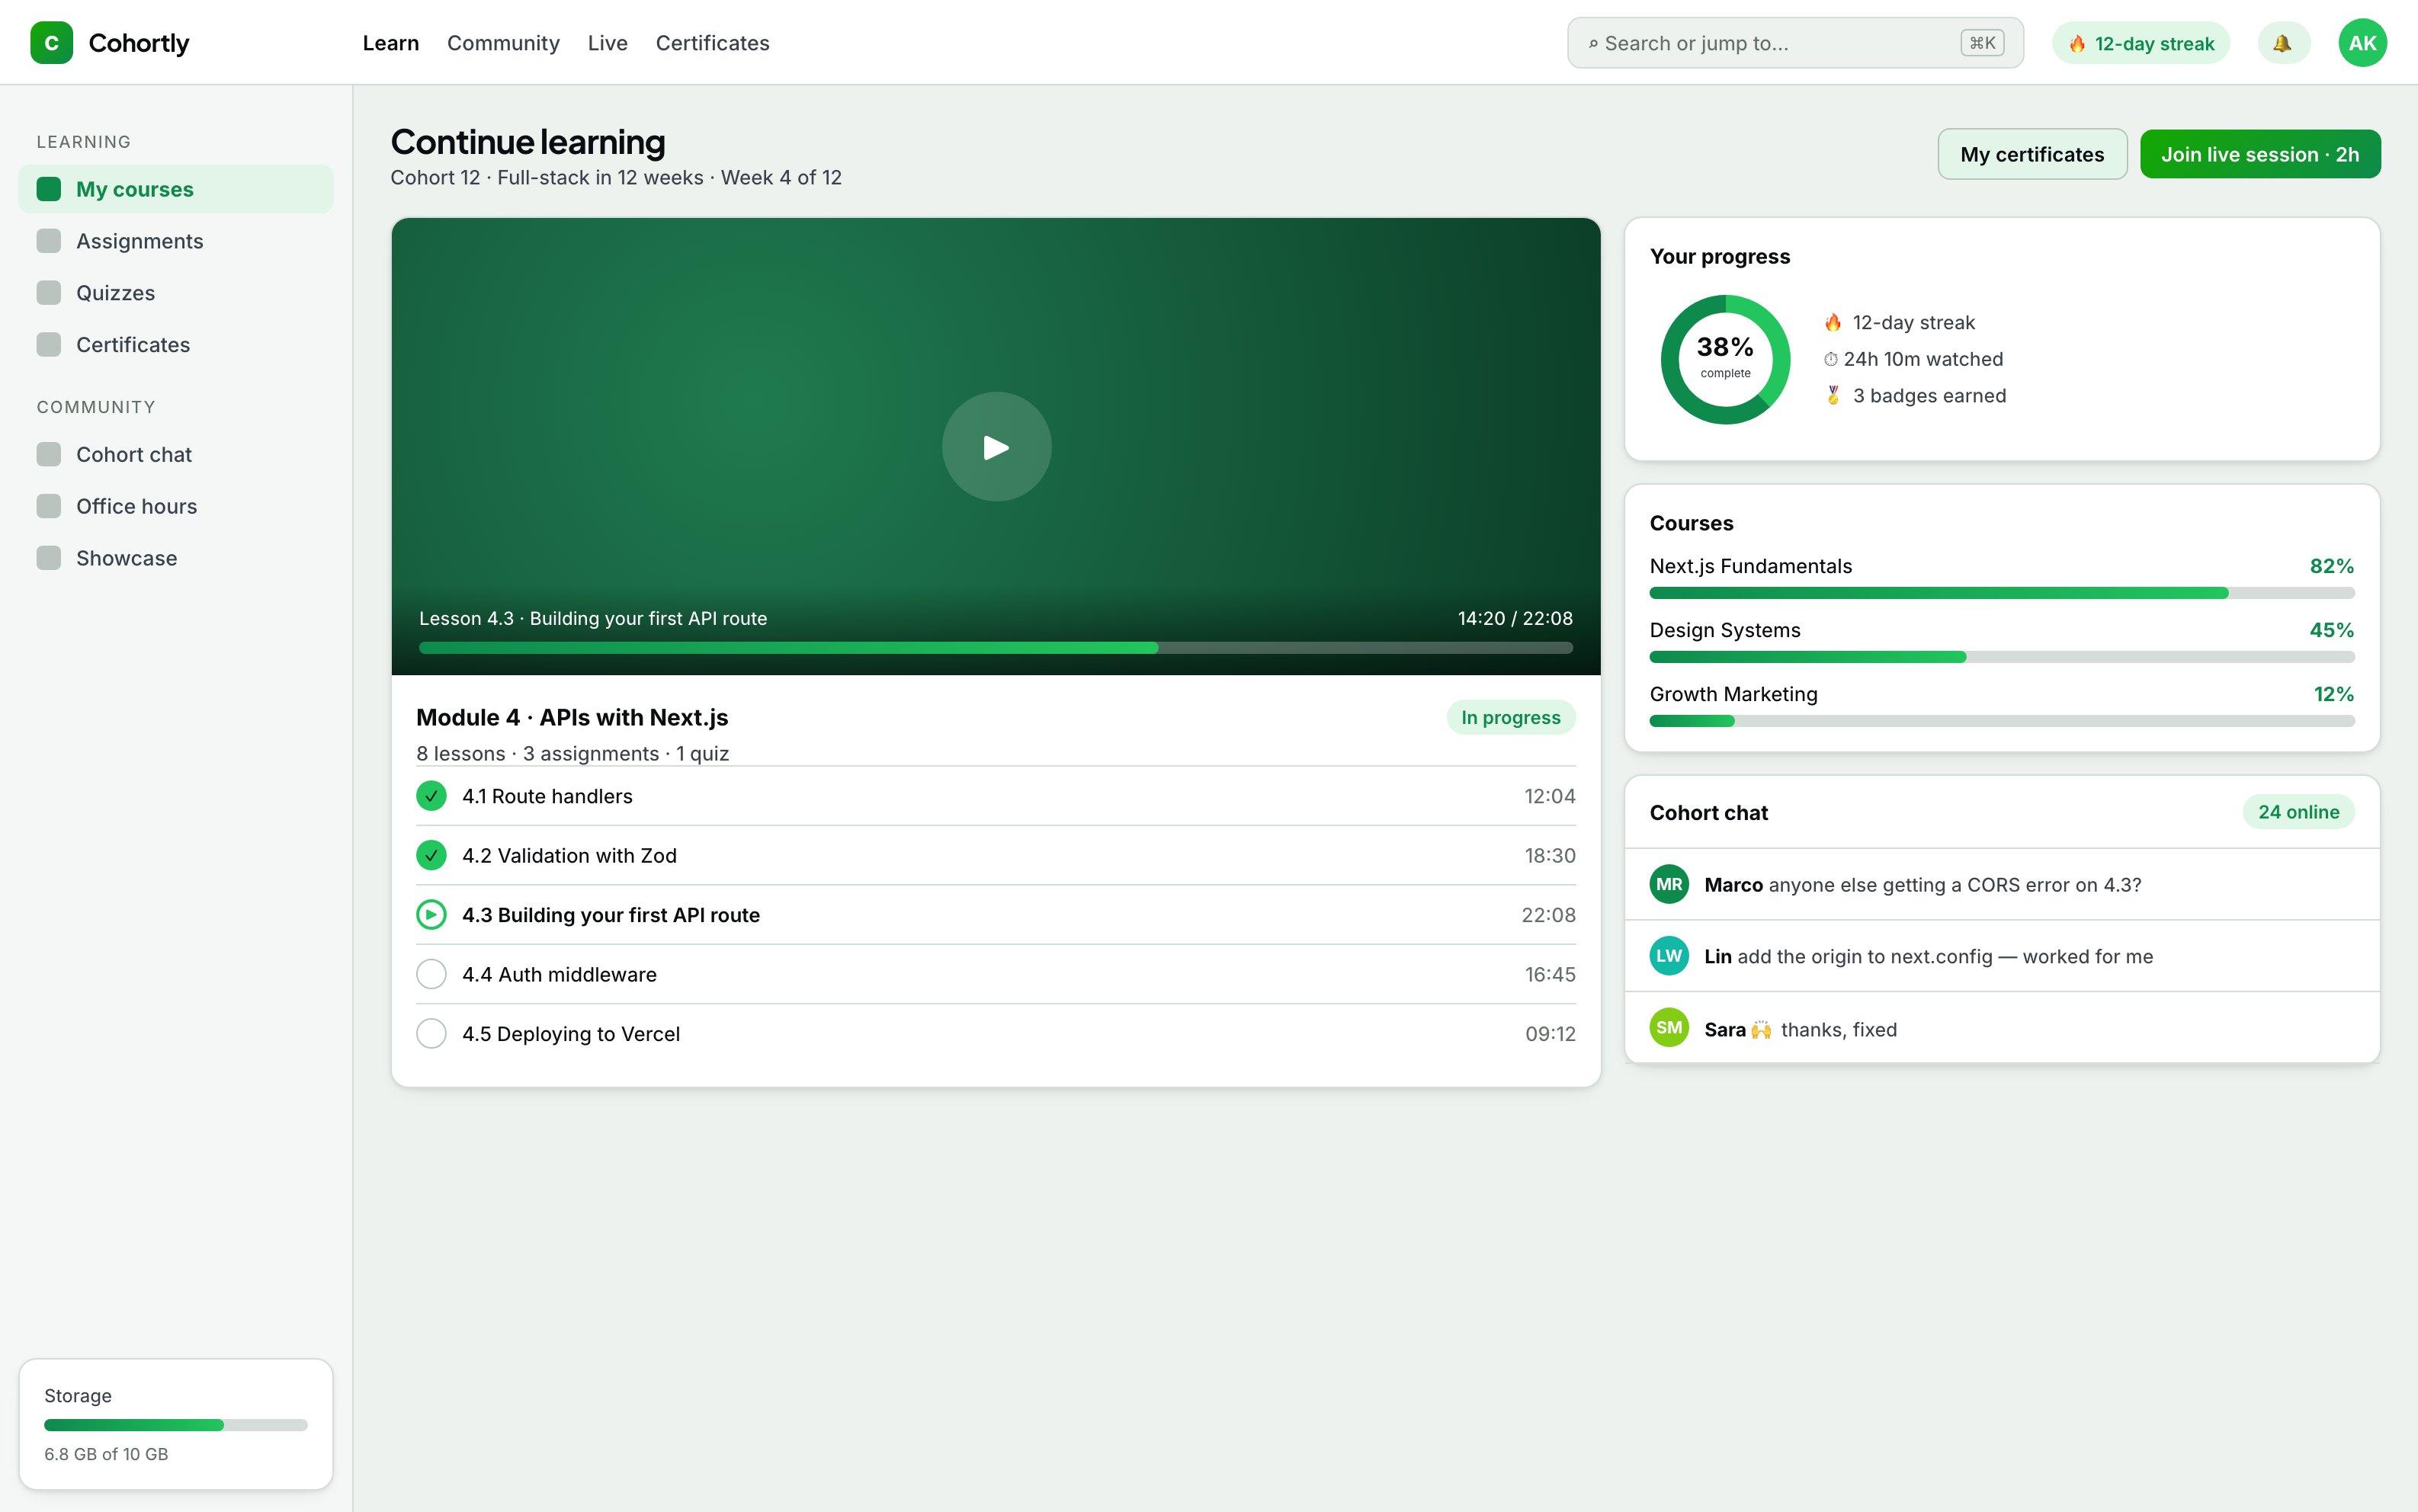Focus the Search or jump to field
Screen dimensions: 2418x1512
tap(1795, 43)
